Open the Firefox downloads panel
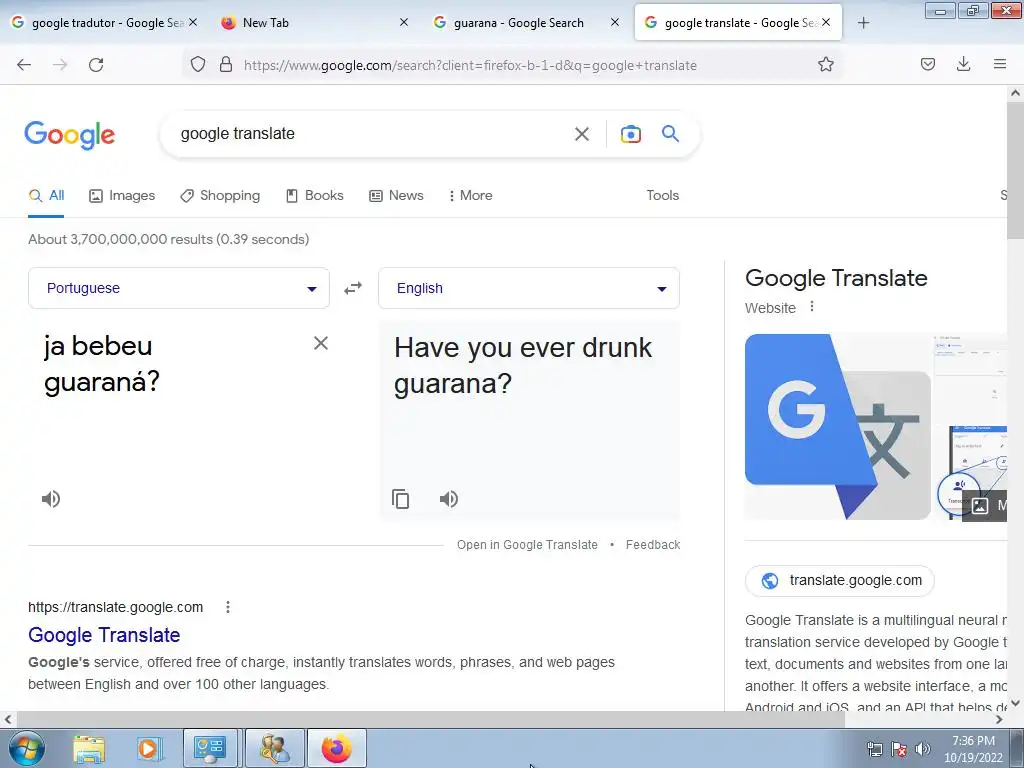This screenshot has height=768, width=1024. coord(963,65)
